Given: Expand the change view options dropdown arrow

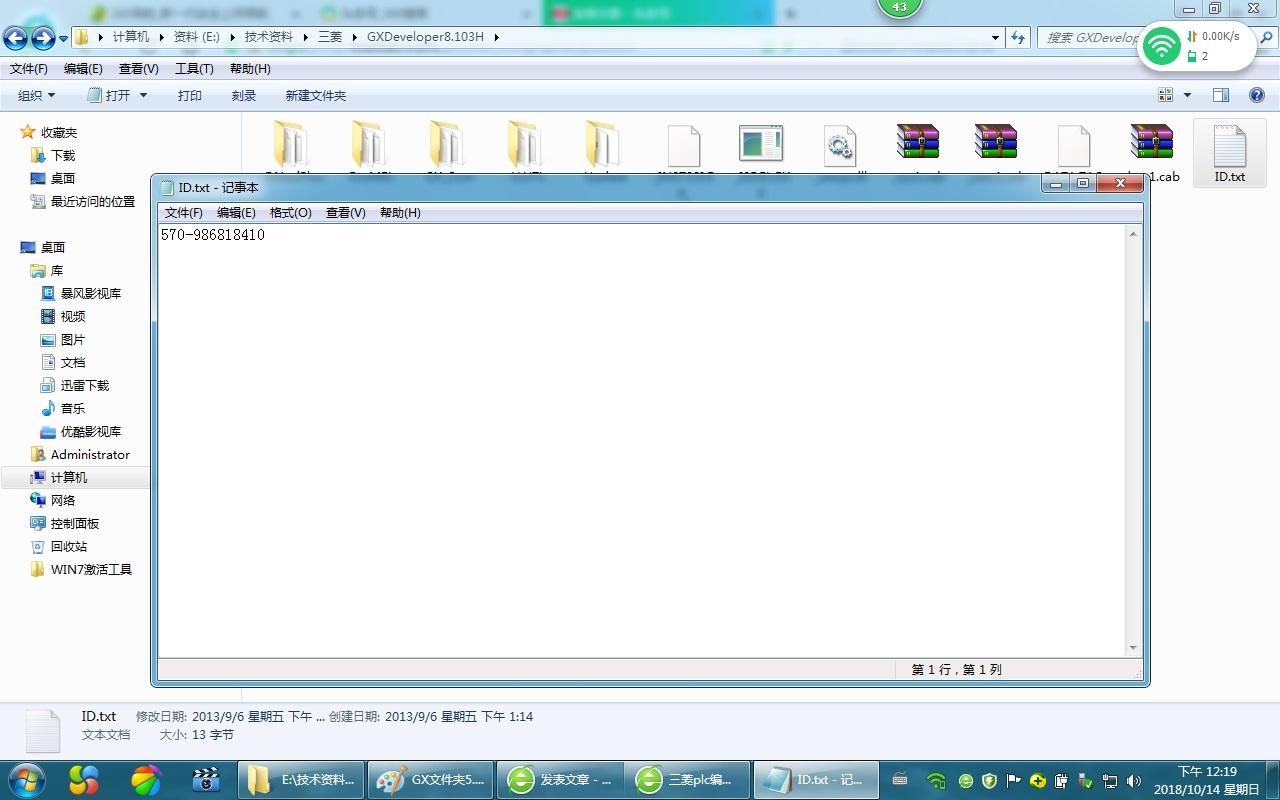Looking at the screenshot, I should (1187, 95).
